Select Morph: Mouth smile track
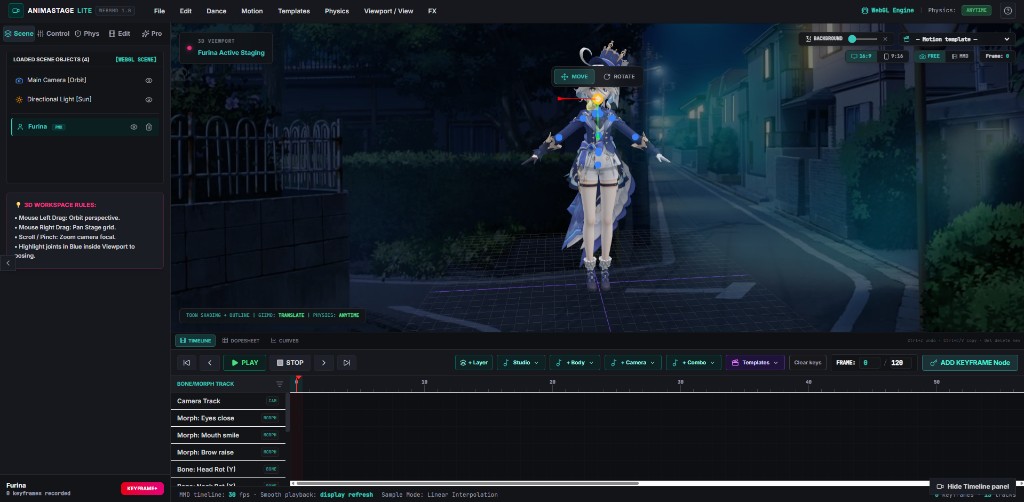 229,435
